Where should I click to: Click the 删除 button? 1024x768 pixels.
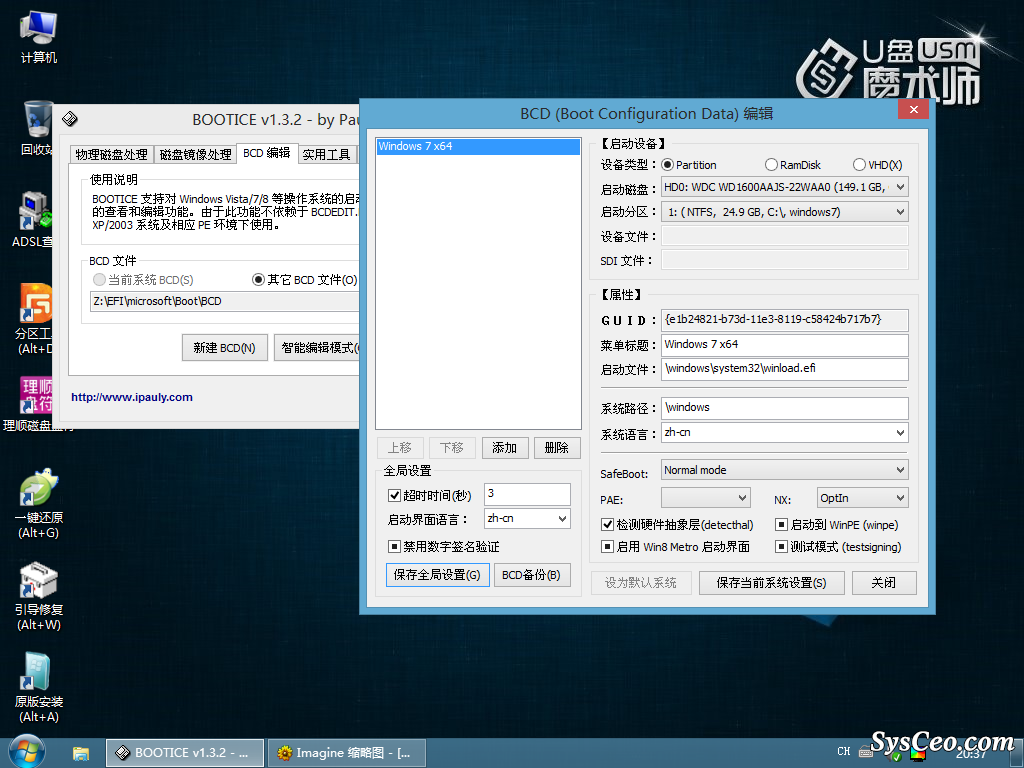[557, 448]
